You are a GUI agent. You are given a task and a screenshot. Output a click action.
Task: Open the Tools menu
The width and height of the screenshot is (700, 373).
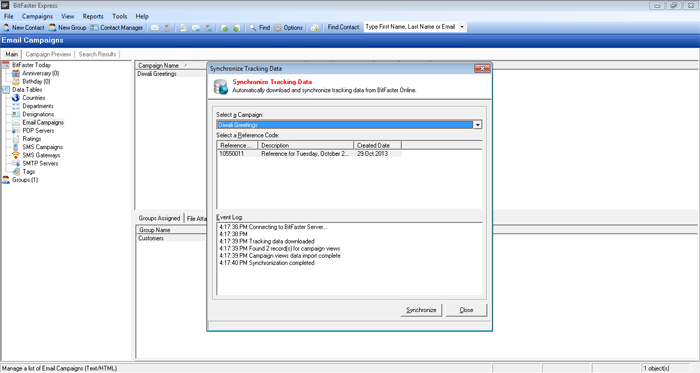point(120,17)
